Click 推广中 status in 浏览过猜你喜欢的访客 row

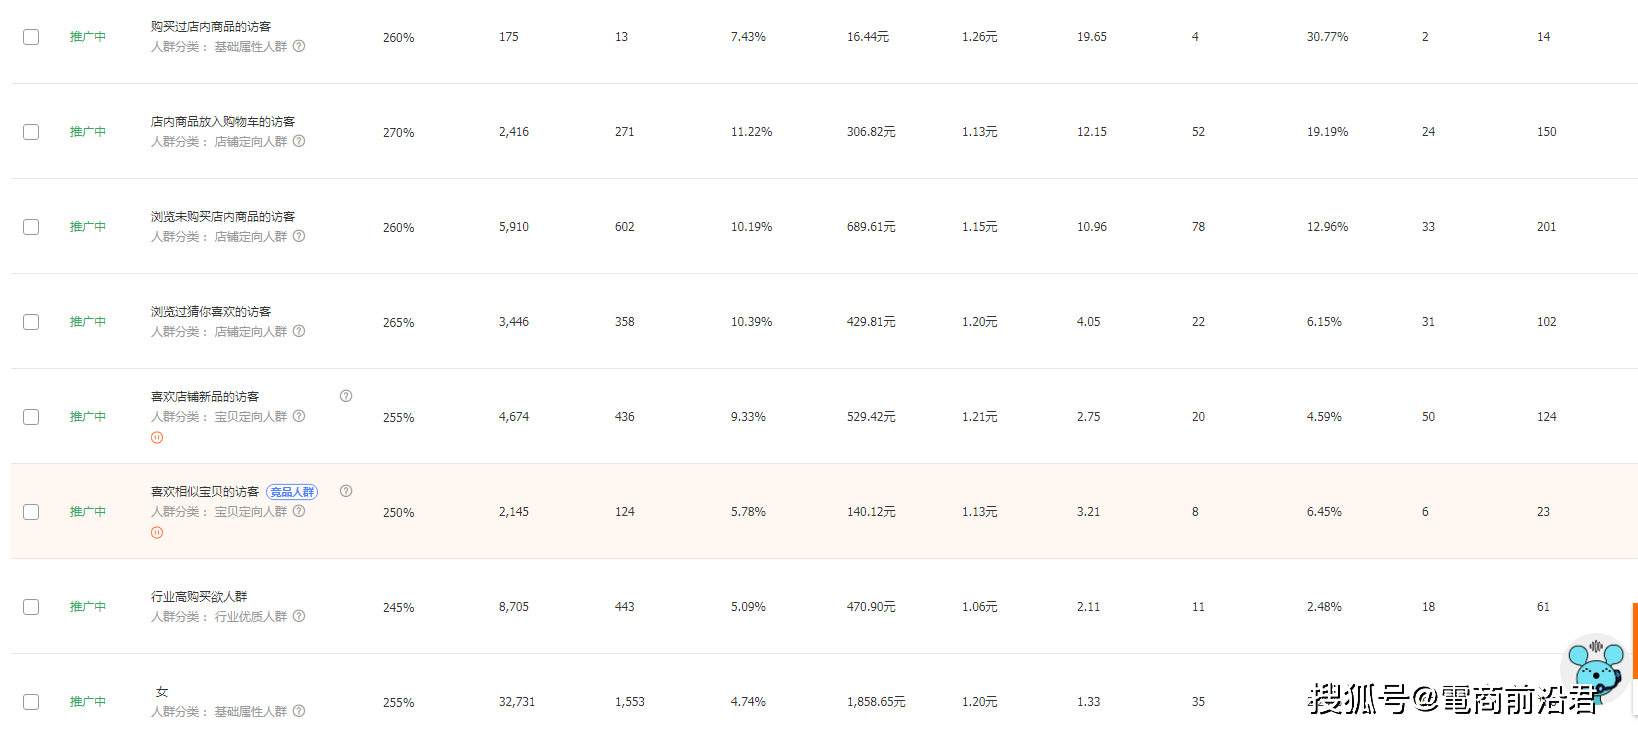[x=88, y=322]
